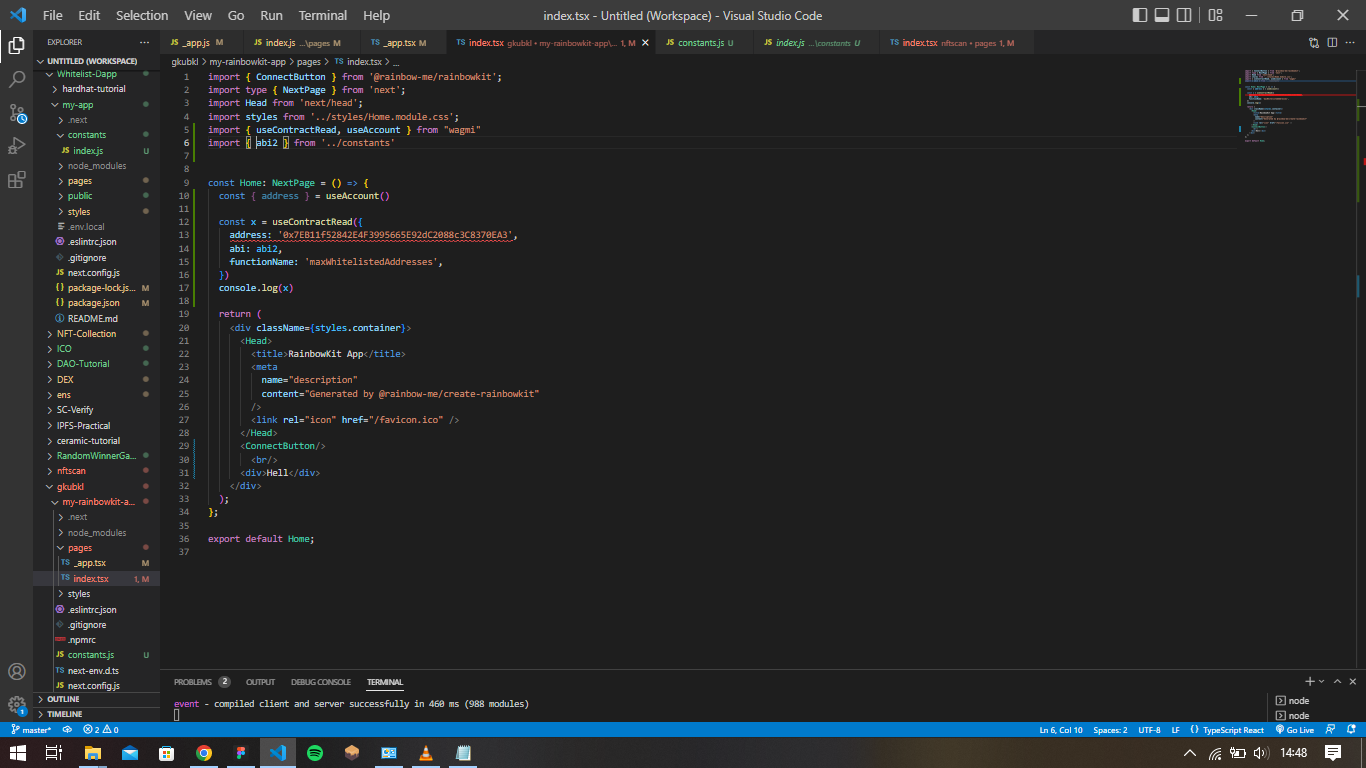Toggle the Secondary Side Bar visibility
This screenshot has height=768, width=1366.
(1185, 15)
